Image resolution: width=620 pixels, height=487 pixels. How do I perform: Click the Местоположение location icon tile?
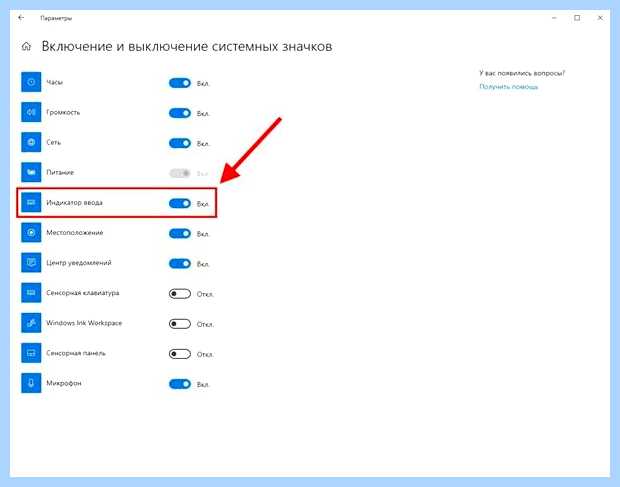click(x=31, y=232)
